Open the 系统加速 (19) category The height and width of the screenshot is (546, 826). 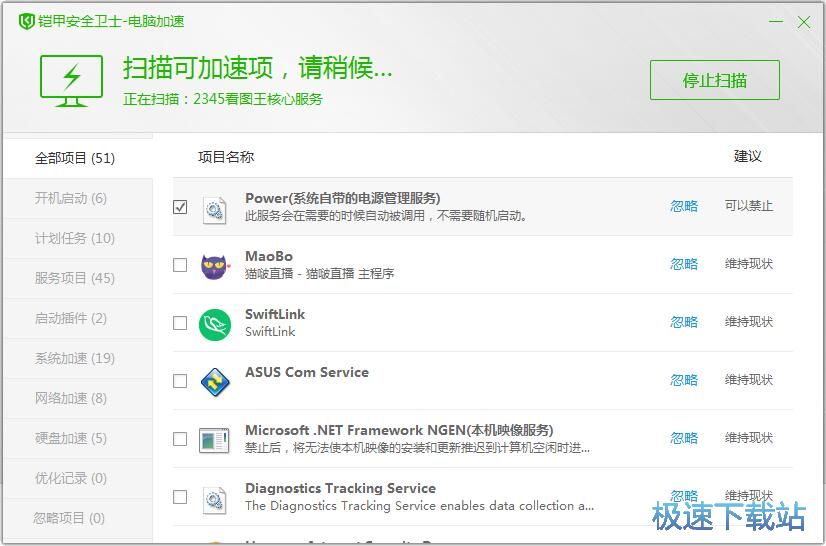(x=78, y=358)
